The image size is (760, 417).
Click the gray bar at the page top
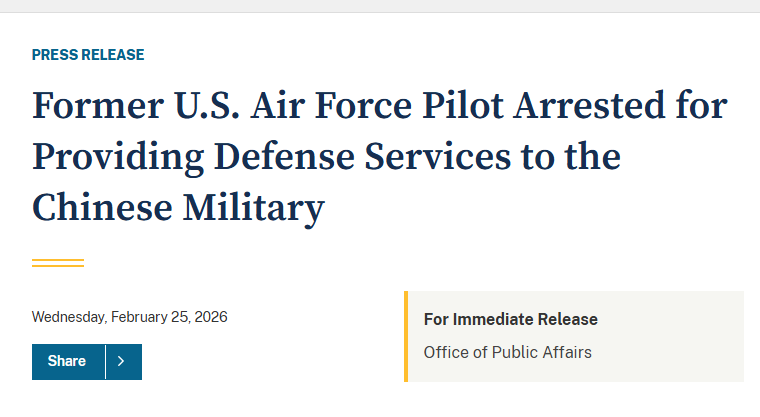click(x=380, y=6)
